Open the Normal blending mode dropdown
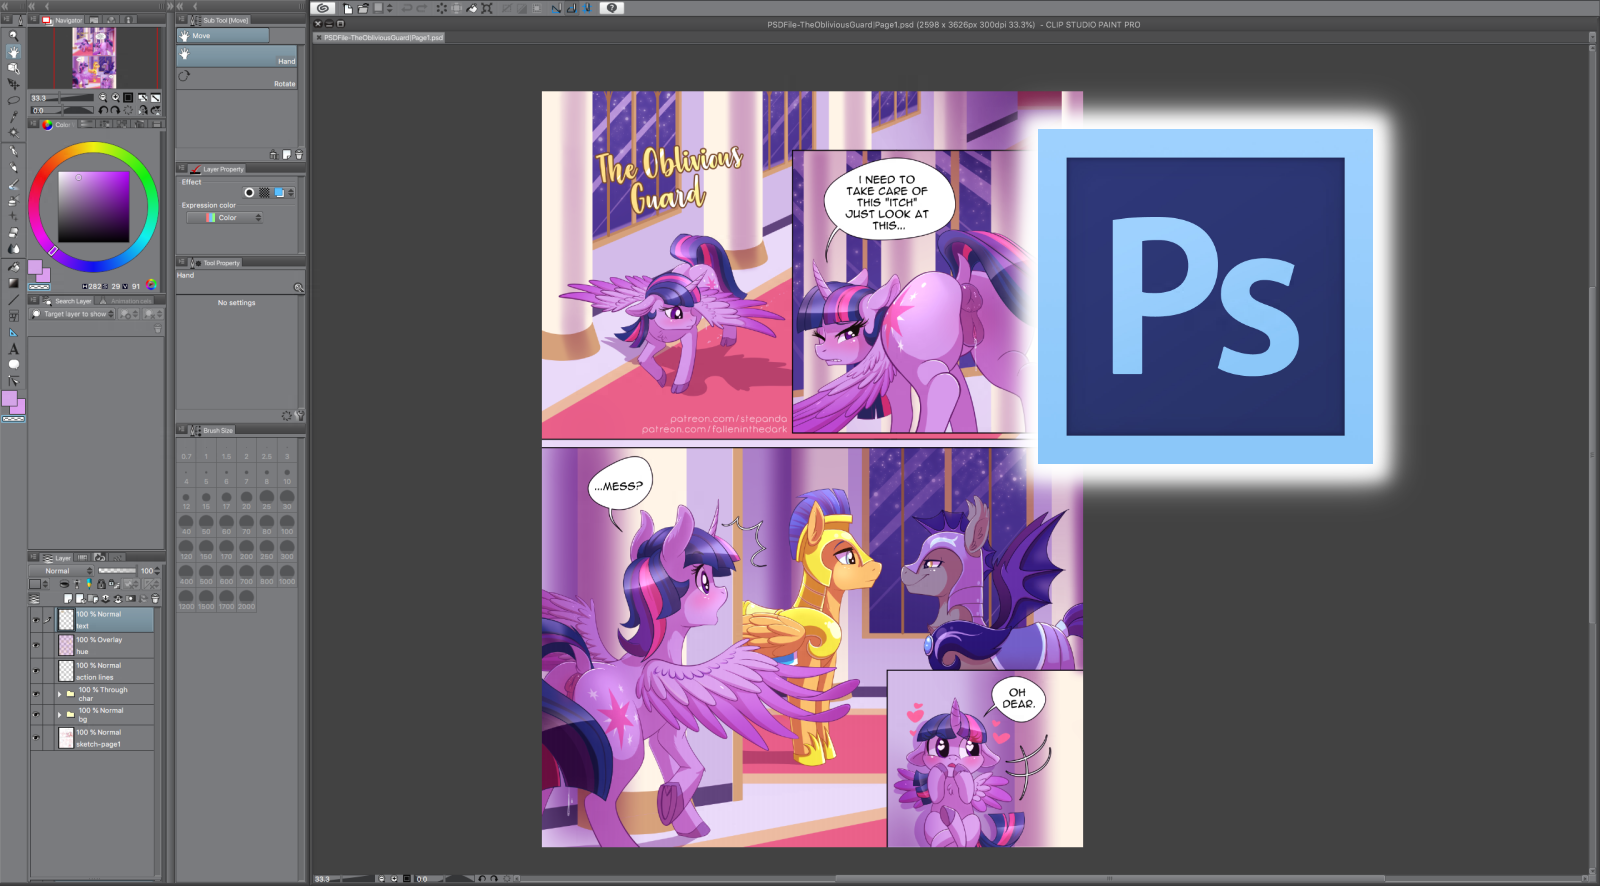The height and width of the screenshot is (886, 1600). click(63, 571)
